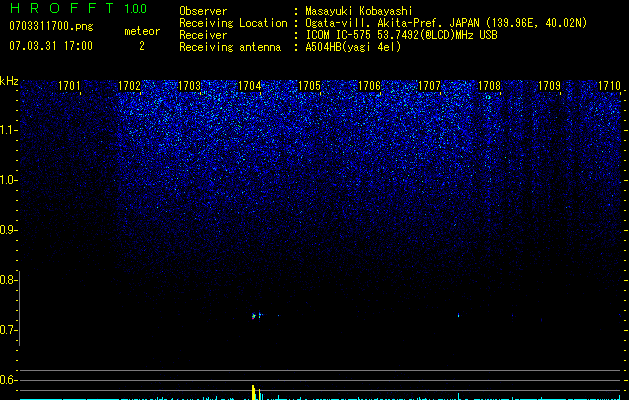Click the bright meteor echo near 1704
The height and width of the screenshot is (400, 629).
254,316
